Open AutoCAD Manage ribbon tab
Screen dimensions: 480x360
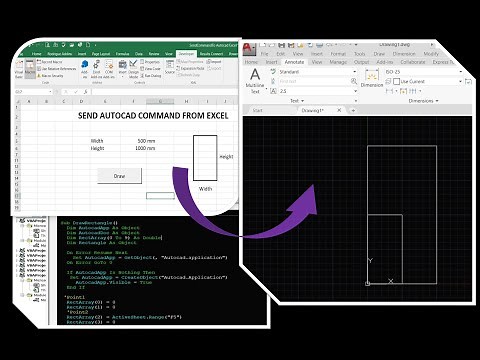(338, 62)
